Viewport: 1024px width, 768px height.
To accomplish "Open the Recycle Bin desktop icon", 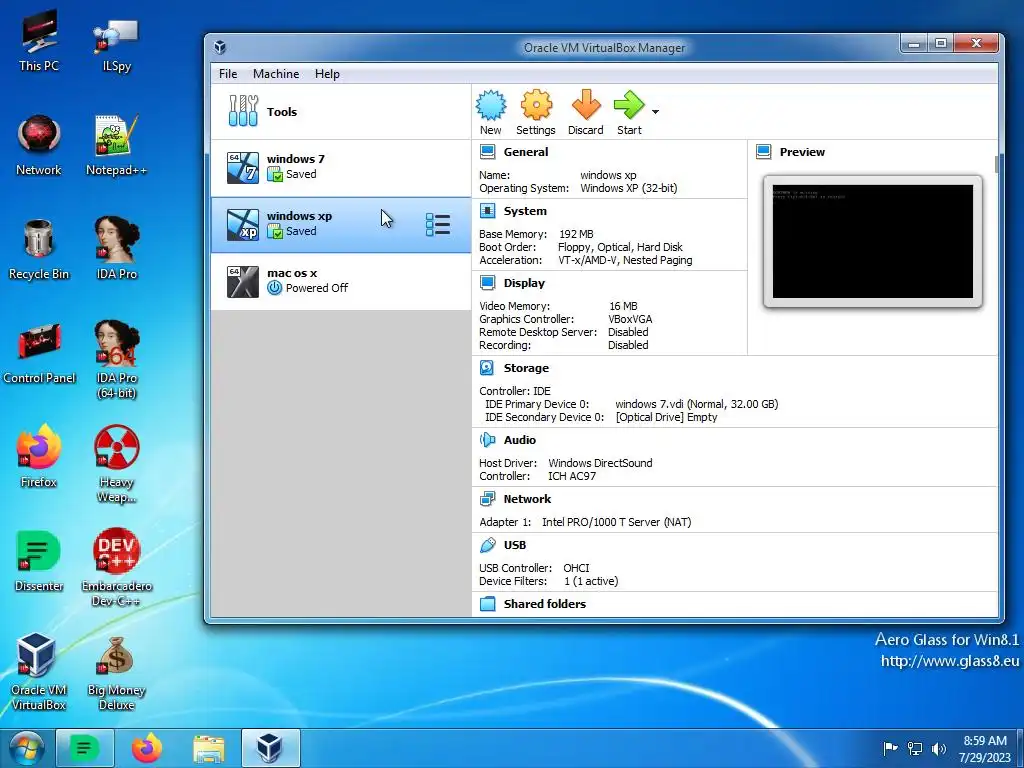I will pyautogui.click(x=39, y=249).
